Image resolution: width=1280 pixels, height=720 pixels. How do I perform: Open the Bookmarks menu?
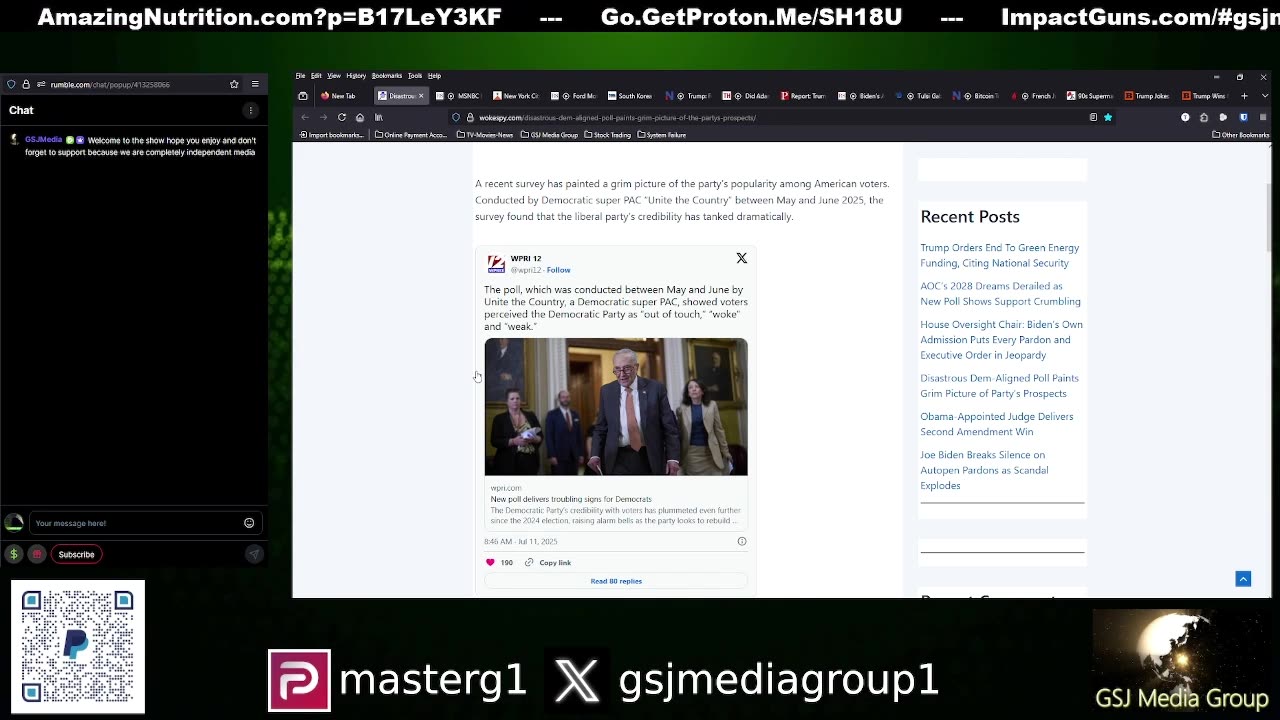click(x=387, y=76)
